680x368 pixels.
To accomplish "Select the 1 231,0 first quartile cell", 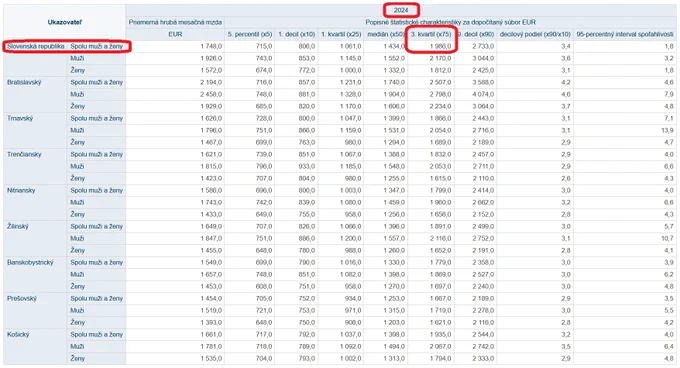I will coord(350,82).
